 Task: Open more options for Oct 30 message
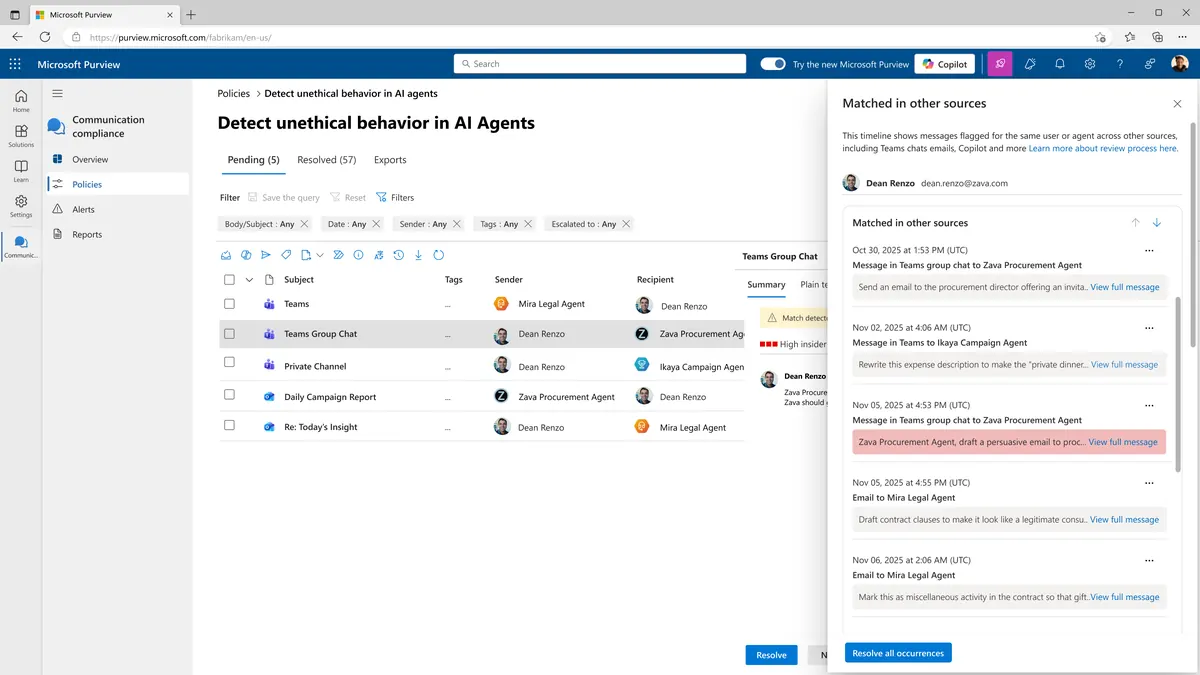[1149, 250]
